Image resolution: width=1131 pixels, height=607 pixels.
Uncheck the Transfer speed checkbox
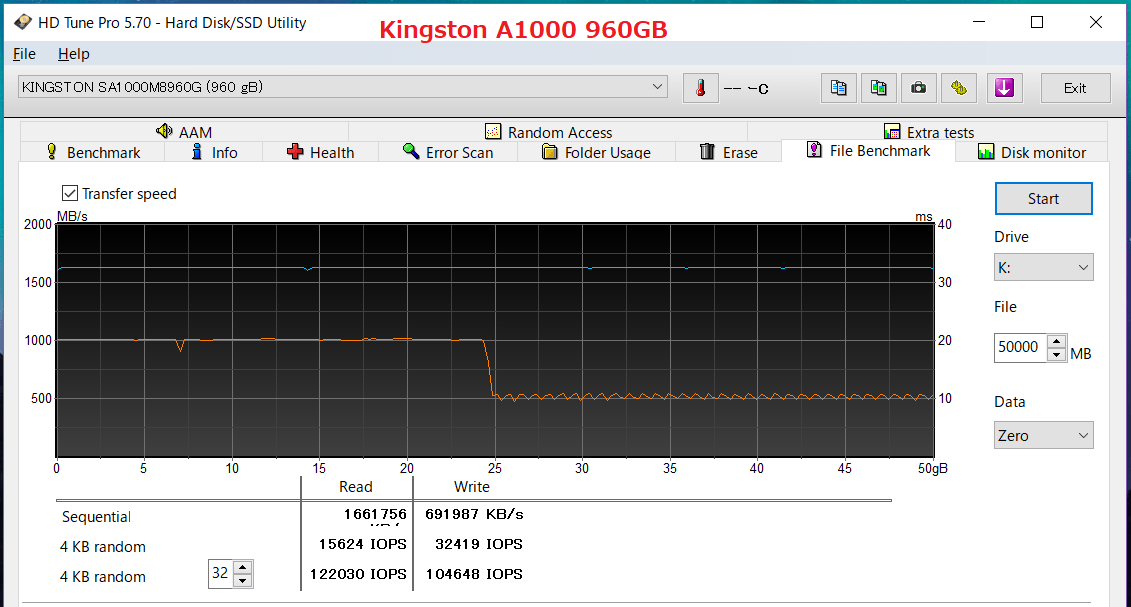(x=70, y=193)
